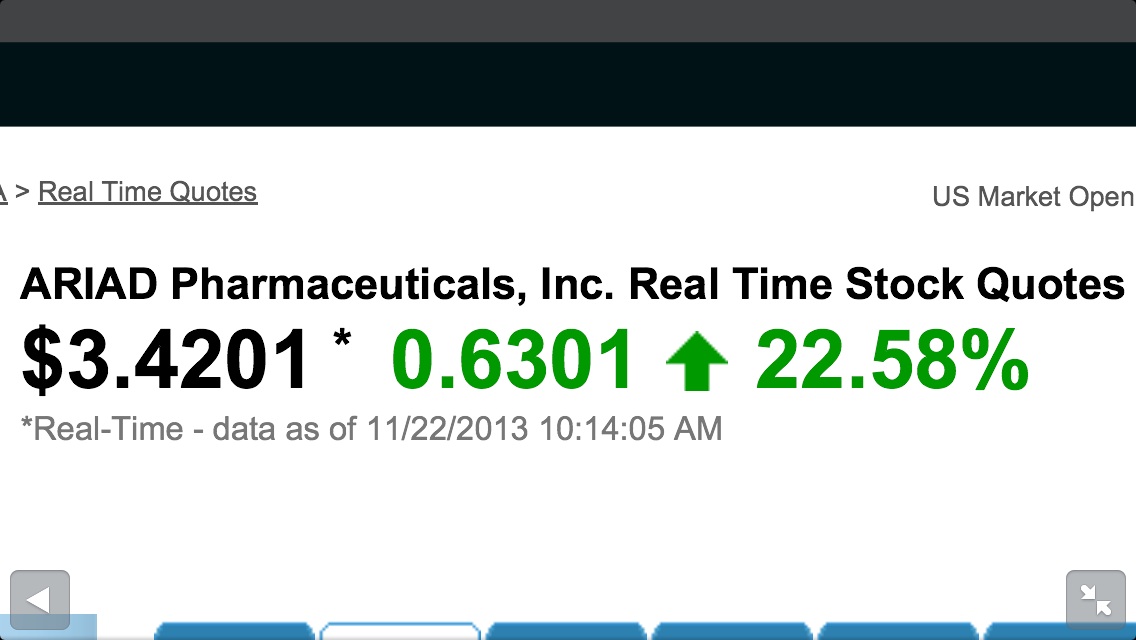Image resolution: width=1136 pixels, height=640 pixels.
Task: Select the fourth blue tab at bottom
Action: point(731,633)
